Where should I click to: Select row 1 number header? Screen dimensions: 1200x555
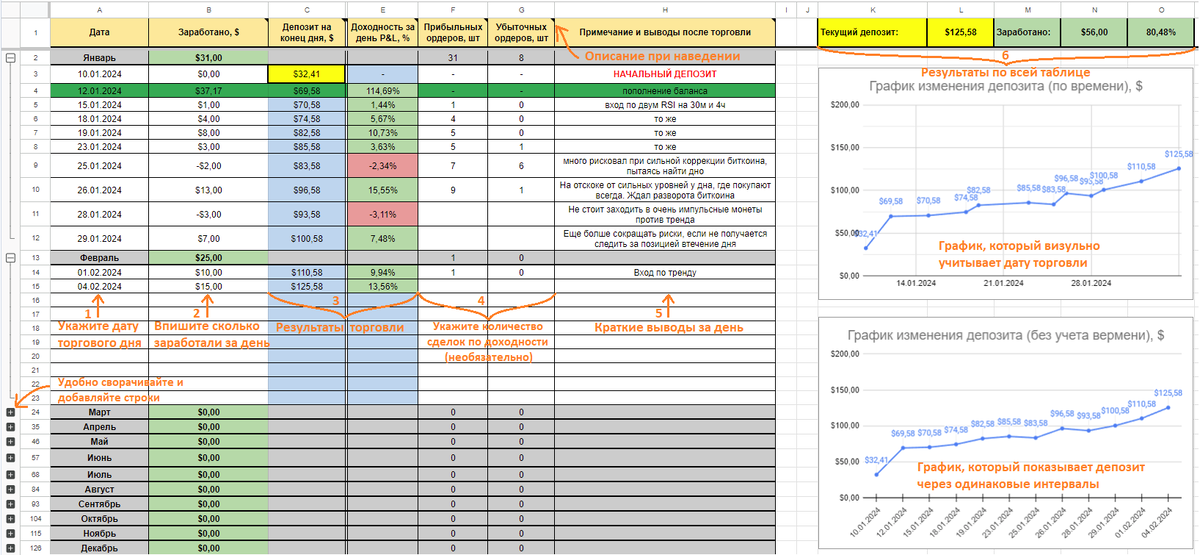(x=34, y=33)
